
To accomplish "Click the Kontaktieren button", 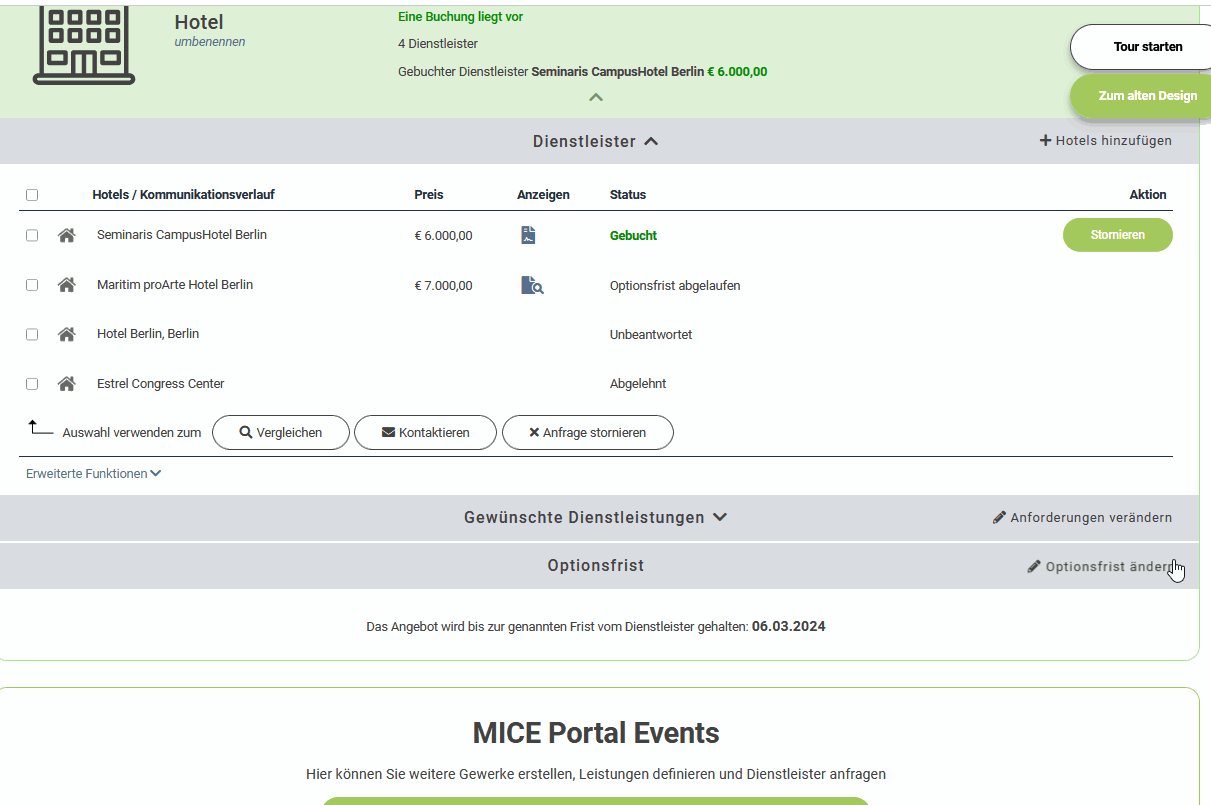I will point(425,433).
